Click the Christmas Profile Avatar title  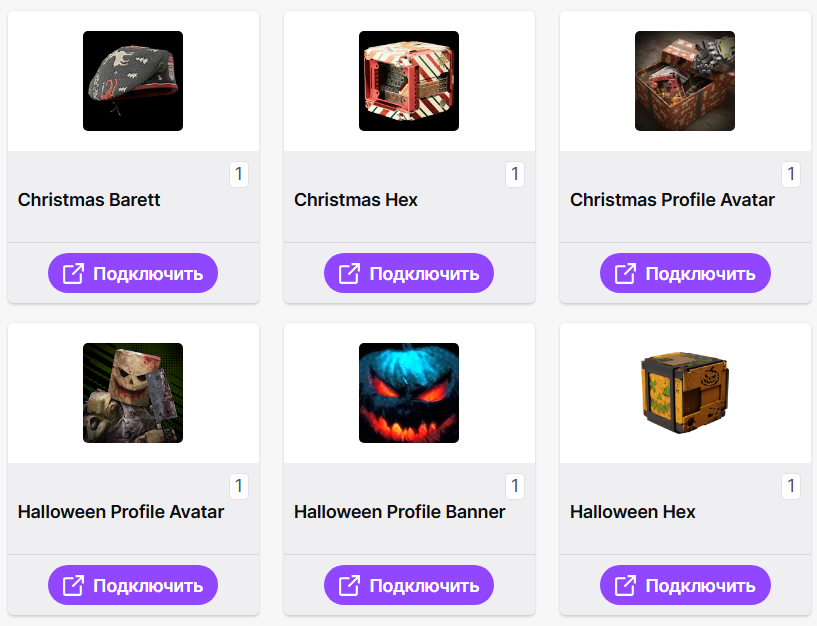672,200
